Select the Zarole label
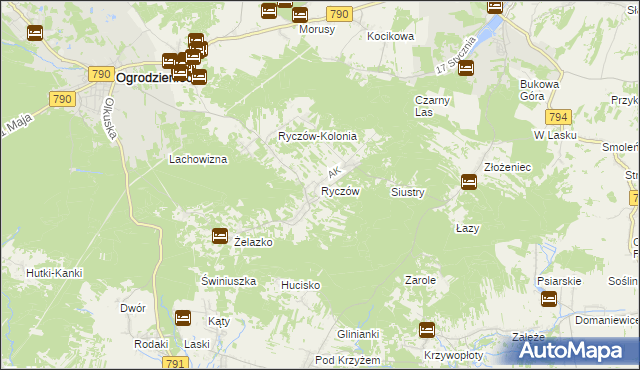The image size is (640, 370). pyautogui.click(x=420, y=280)
